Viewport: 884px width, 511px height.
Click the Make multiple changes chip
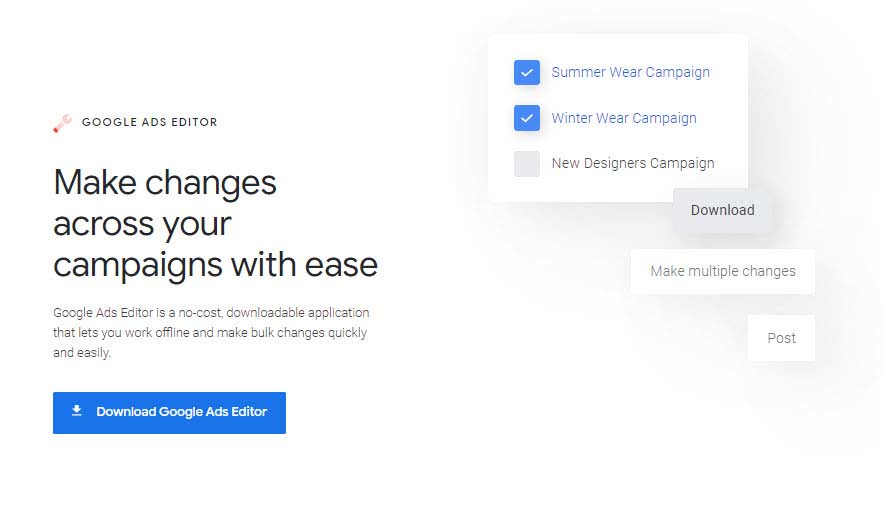[723, 271]
